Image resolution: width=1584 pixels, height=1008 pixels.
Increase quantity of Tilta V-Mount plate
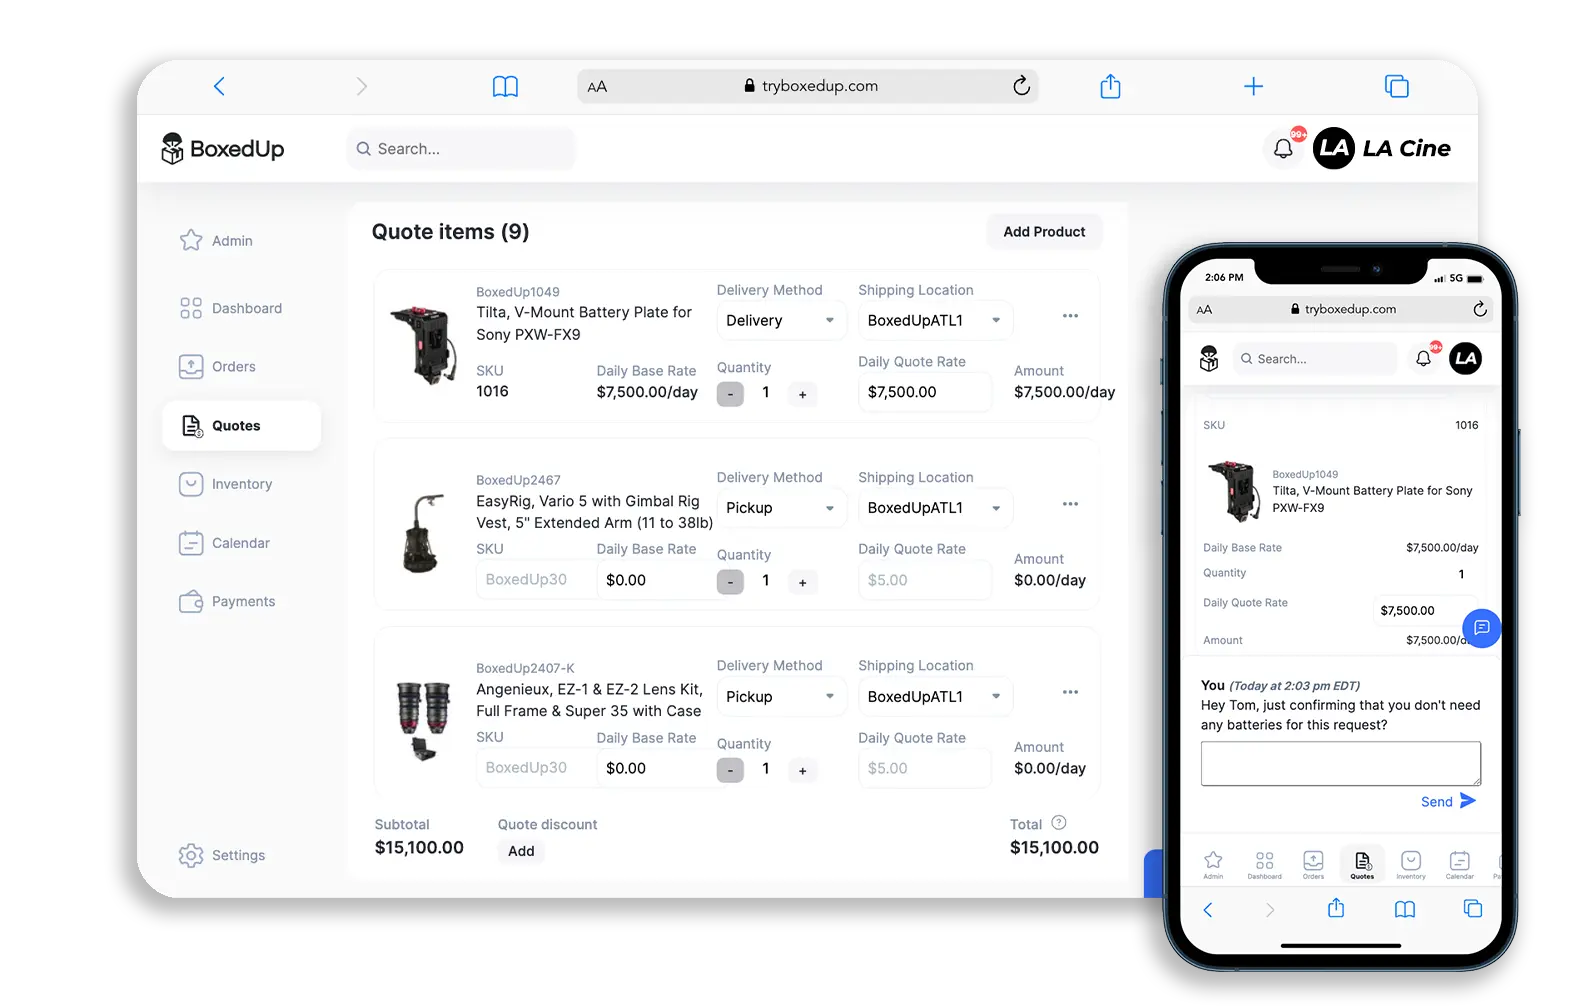tap(802, 394)
